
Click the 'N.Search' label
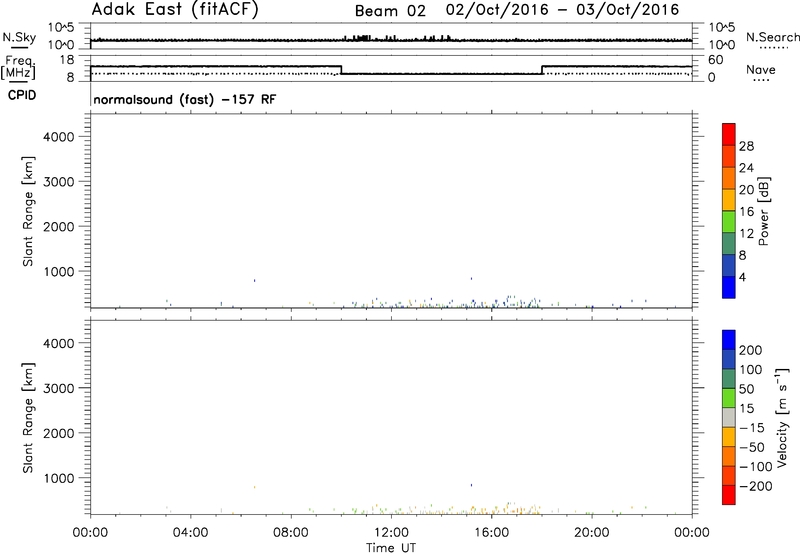(773, 37)
